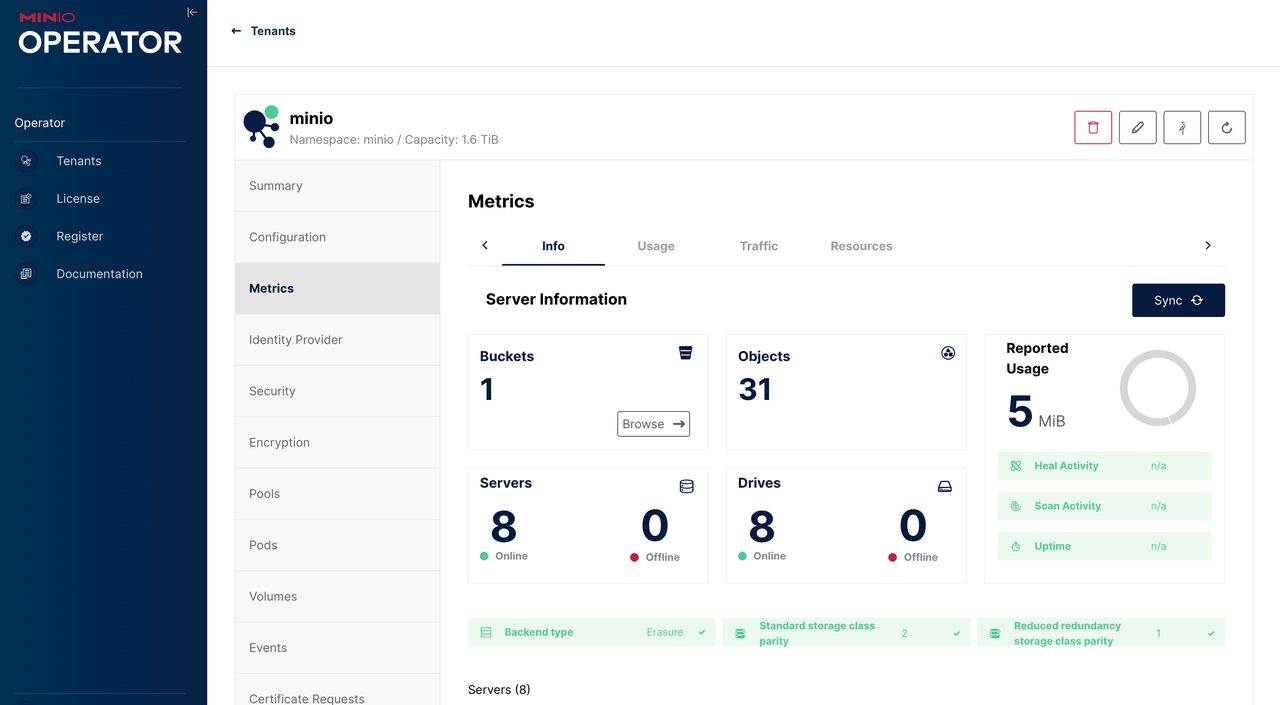This screenshot has width=1280, height=705.
Task: Click the Reduced redundancy storage class icon
Action: click(995, 633)
